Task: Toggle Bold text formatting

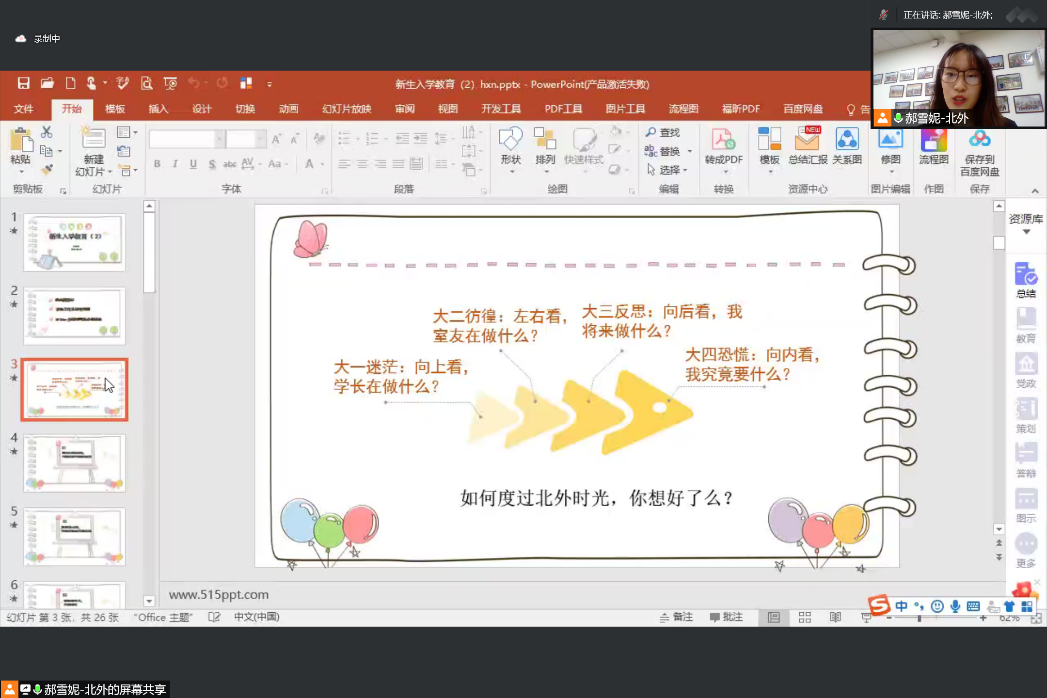Action: (157, 164)
